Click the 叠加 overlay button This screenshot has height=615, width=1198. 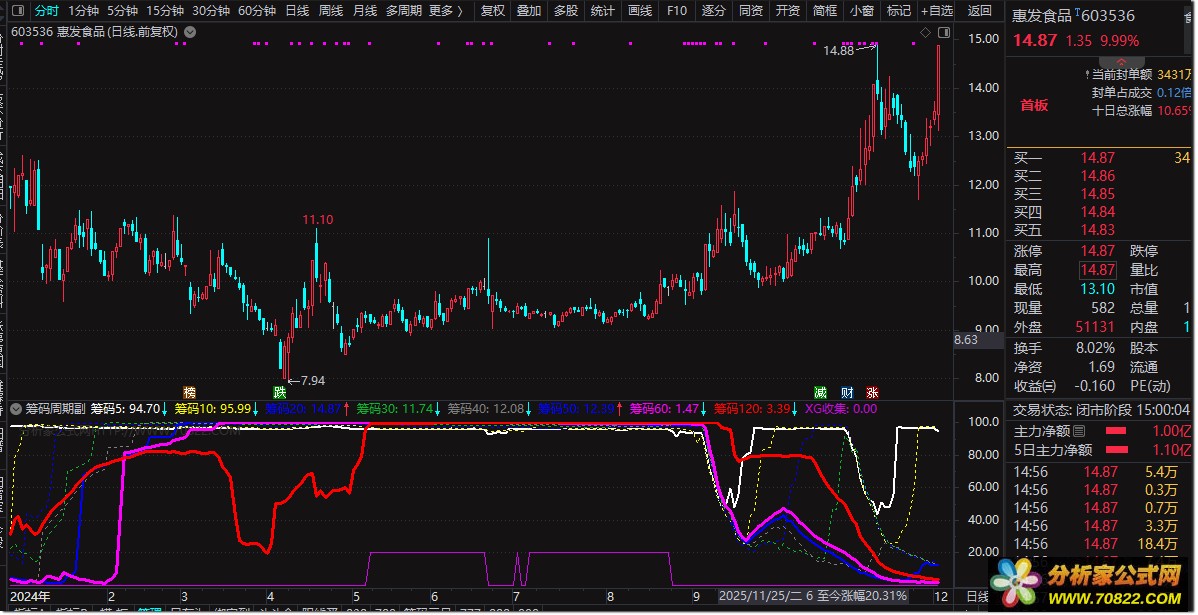coord(529,11)
